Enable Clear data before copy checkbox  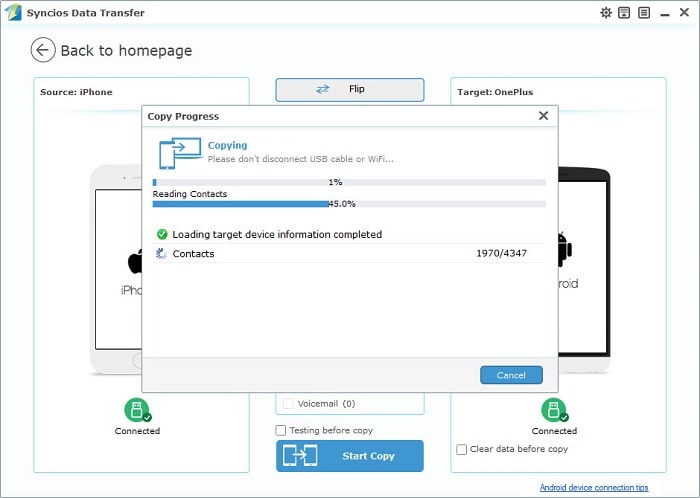click(462, 449)
